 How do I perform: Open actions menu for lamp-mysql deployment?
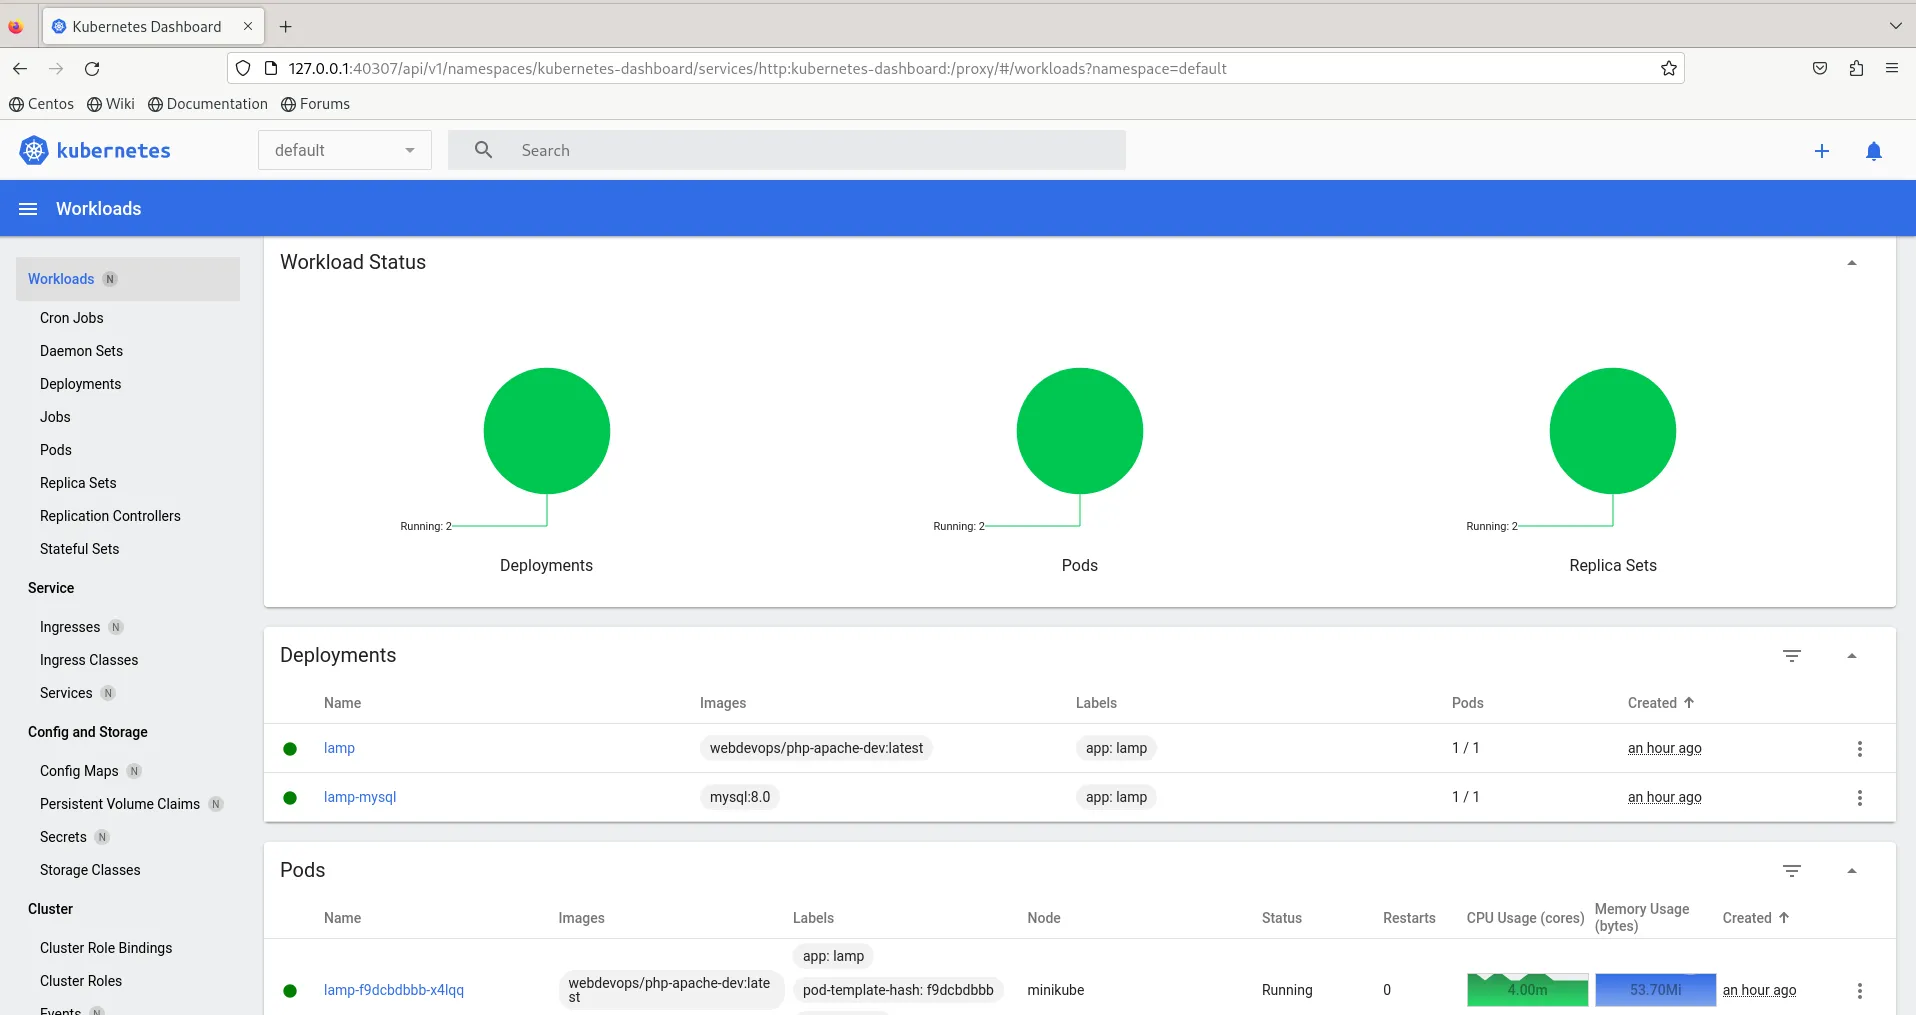point(1860,798)
